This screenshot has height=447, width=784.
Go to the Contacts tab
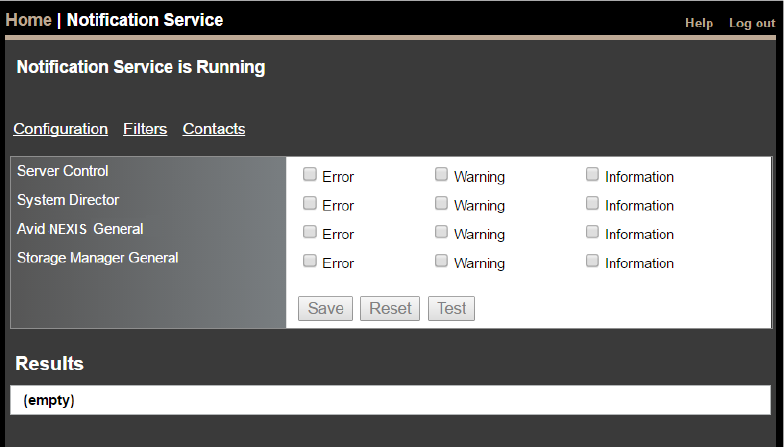point(214,129)
